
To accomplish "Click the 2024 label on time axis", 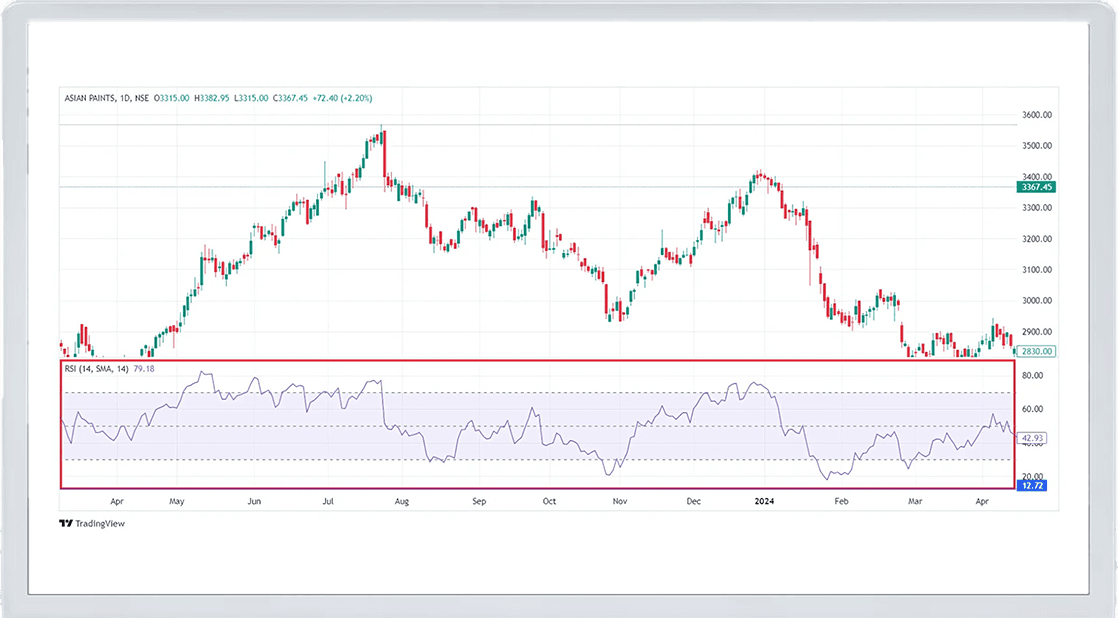I will click(764, 499).
